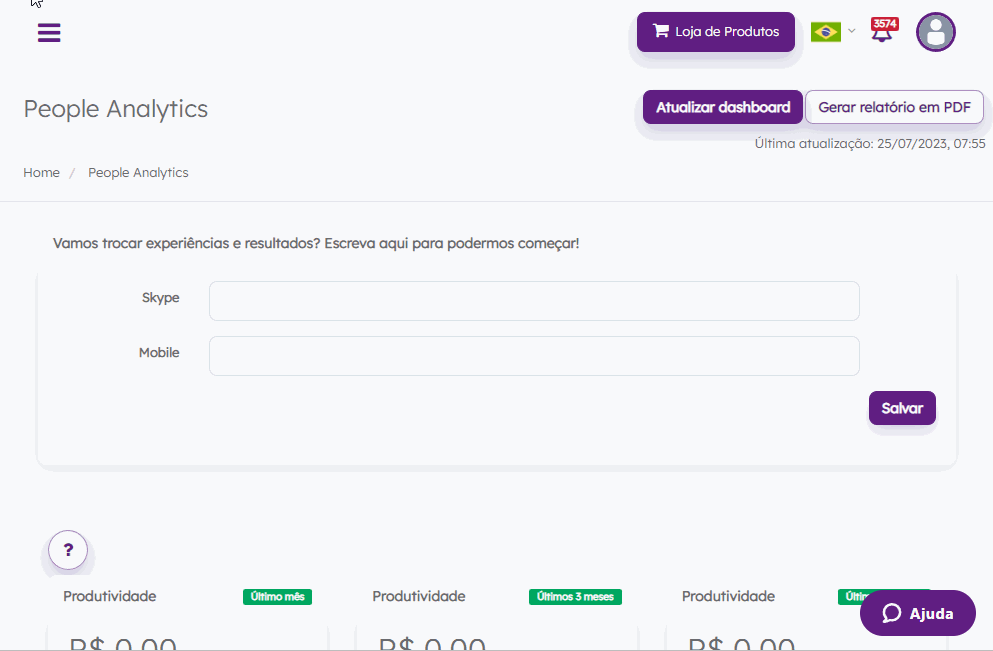Open the notifications bell
Image resolution: width=993 pixels, height=651 pixels.
click(882, 32)
